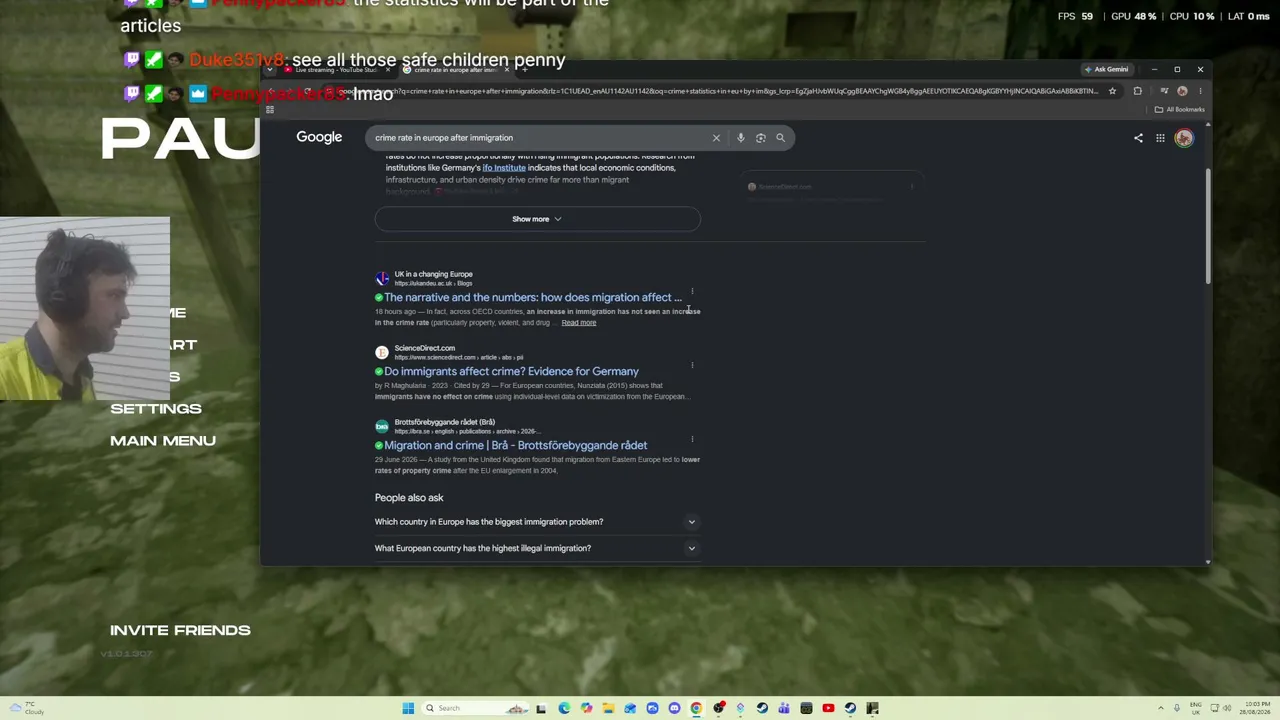Open the Google account avatar menu
The width and height of the screenshot is (1280, 720).
[x=1184, y=138]
